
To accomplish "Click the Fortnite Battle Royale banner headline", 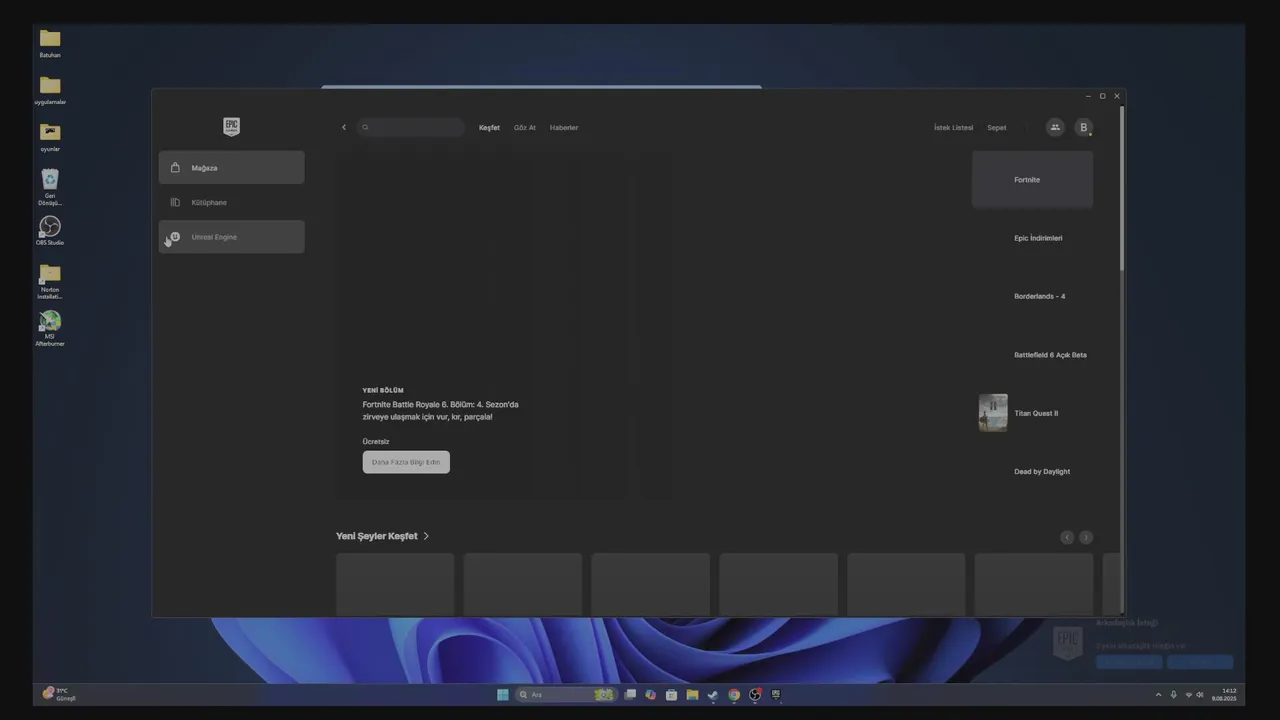I will pyautogui.click(x=440, y=410).
